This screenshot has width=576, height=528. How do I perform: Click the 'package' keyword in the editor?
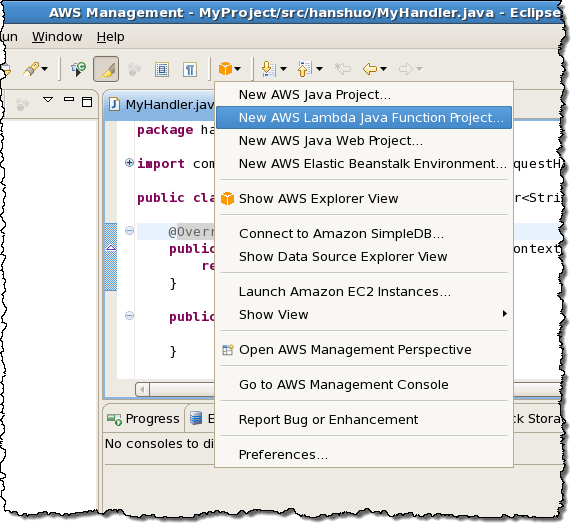pyautogui.click(x=165, y=130)
